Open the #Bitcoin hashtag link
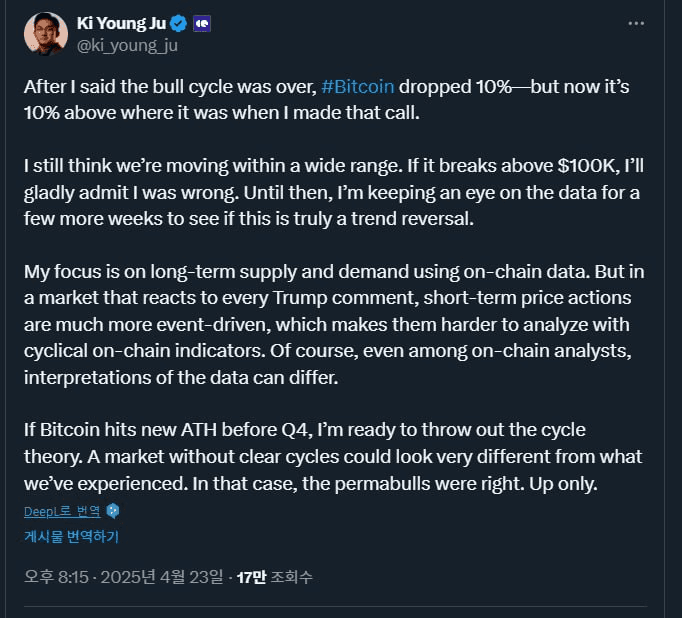Screen dimensions: 682x618 pos(358,87)
